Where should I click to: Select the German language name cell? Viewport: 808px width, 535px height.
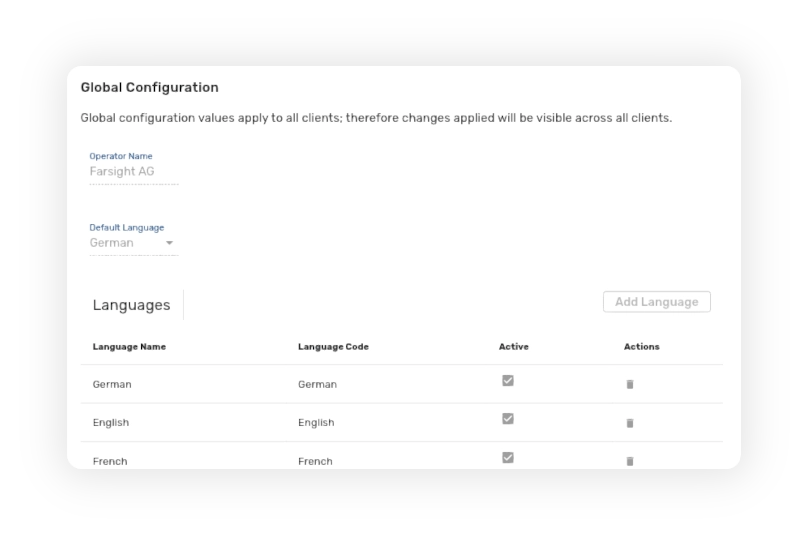[x=112, y=384]
